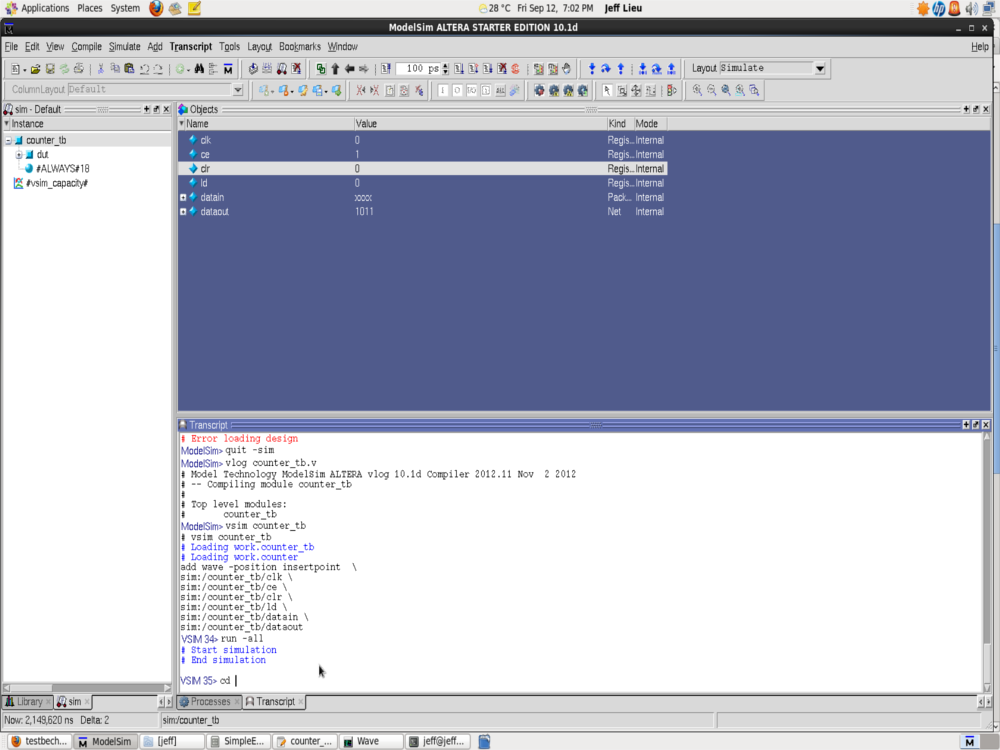Select the Transcript tab at bottom

click(x=274, y=702)
